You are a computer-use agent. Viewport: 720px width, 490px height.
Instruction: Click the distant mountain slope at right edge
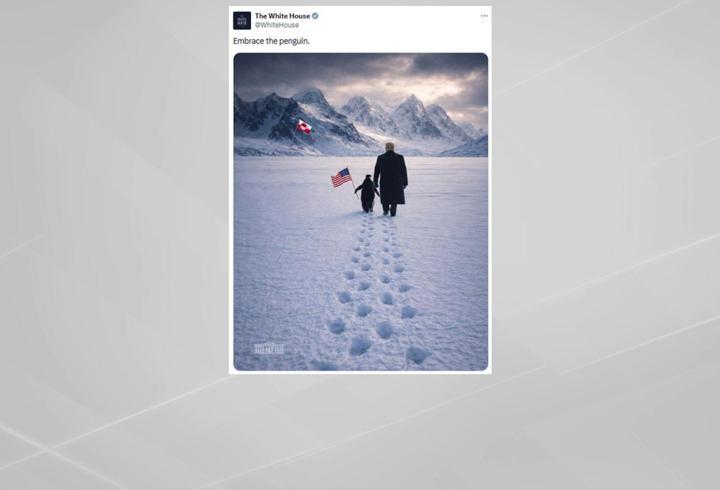[x=471, y=147]
